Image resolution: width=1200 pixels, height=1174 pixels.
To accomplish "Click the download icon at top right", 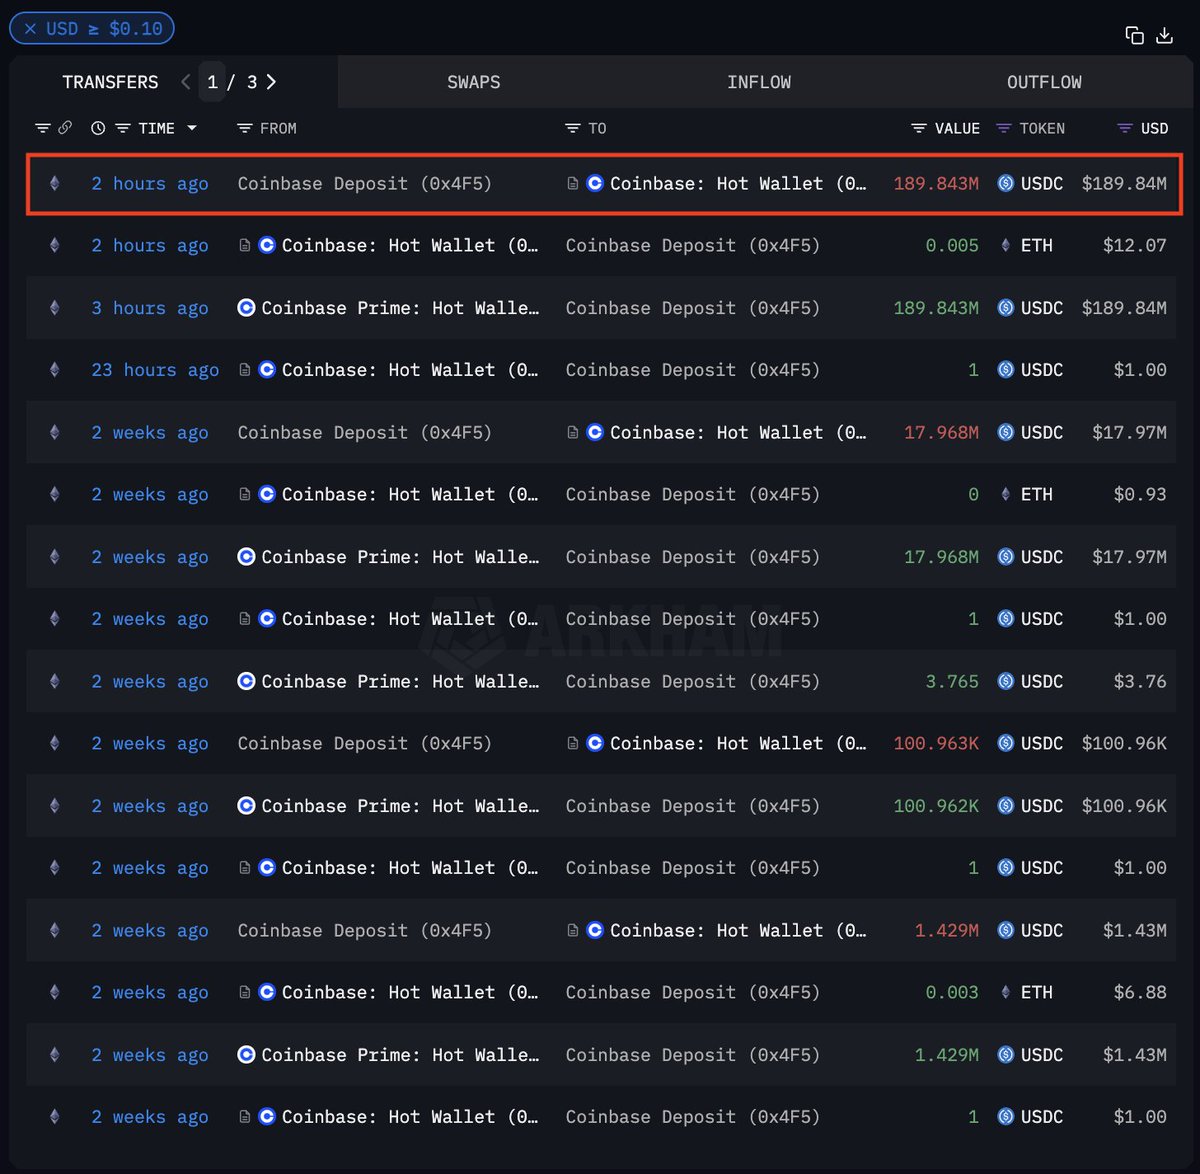I will 1164,35.
